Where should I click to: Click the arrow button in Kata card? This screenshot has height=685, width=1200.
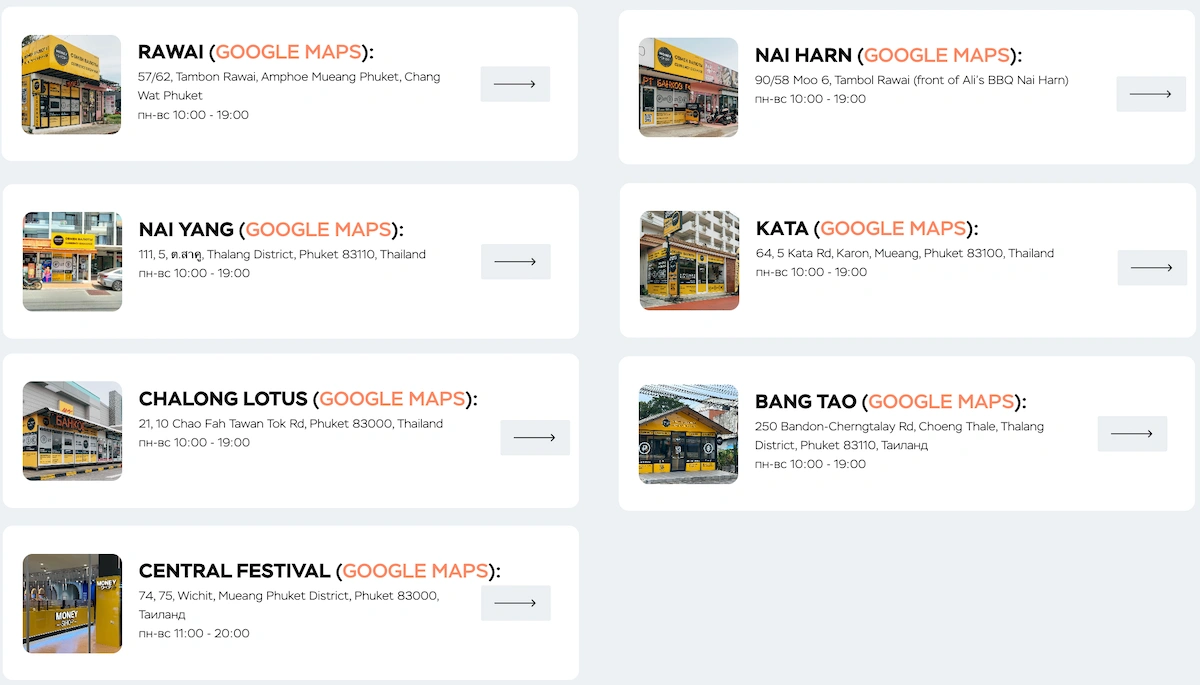click(x=1151, y=268)
